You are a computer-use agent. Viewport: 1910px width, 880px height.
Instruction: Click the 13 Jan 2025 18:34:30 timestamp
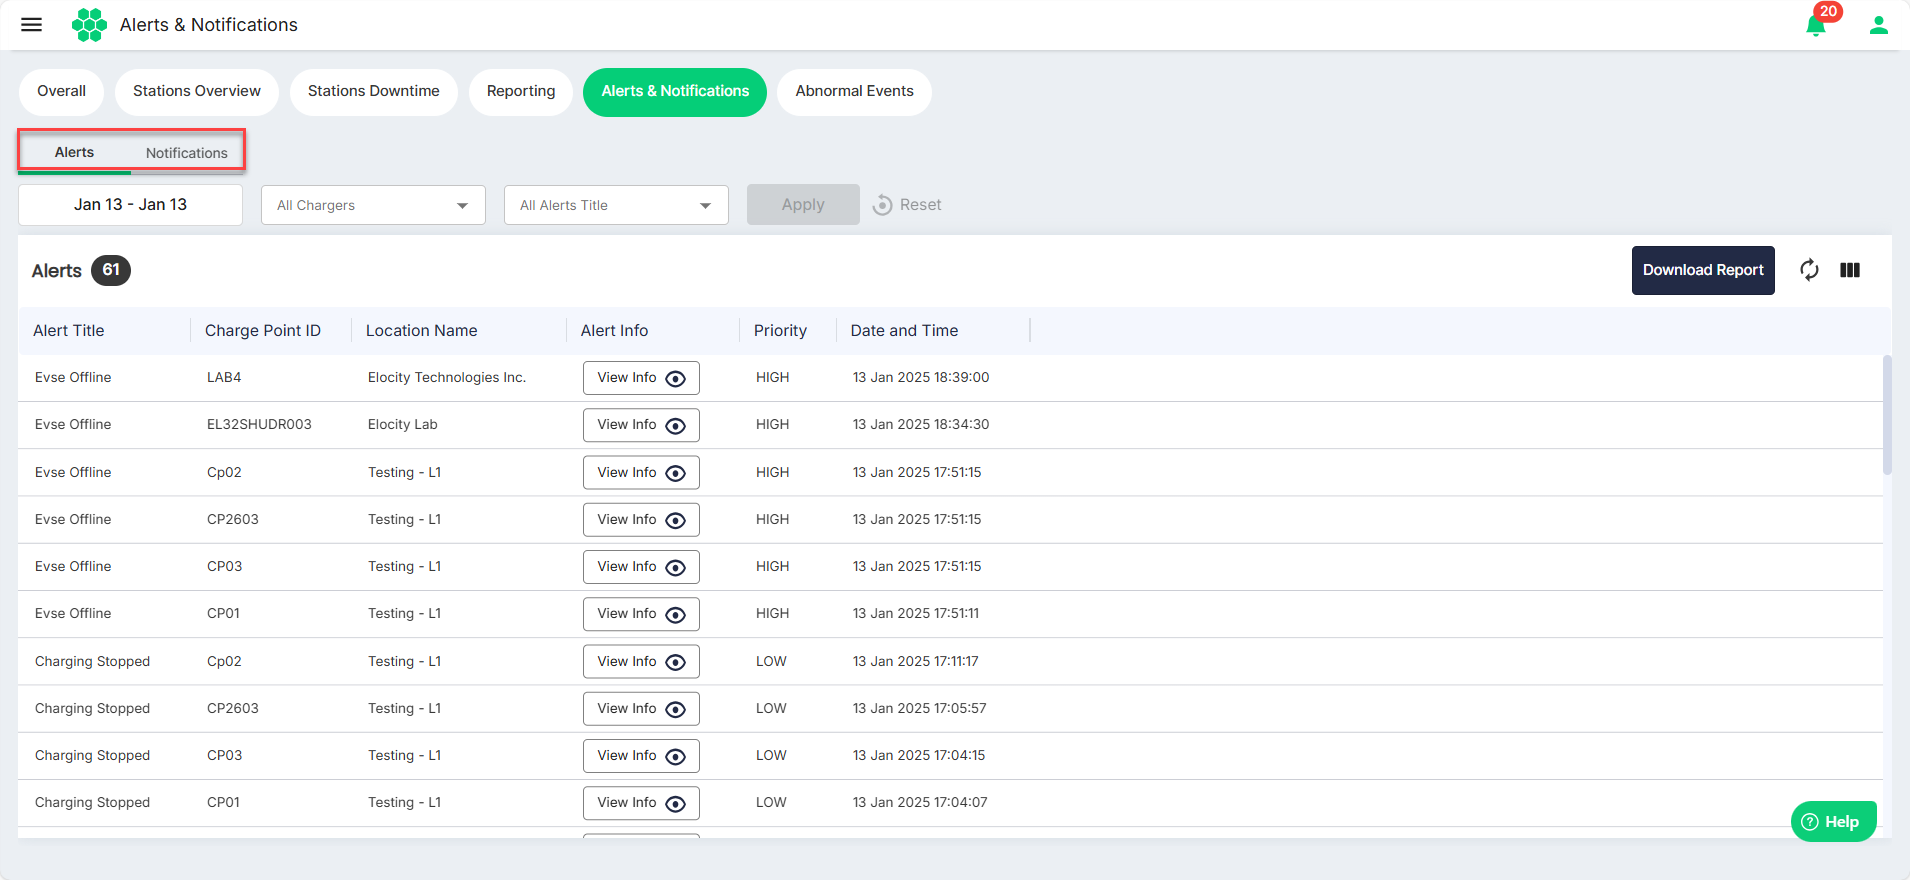tap(921, 425)
